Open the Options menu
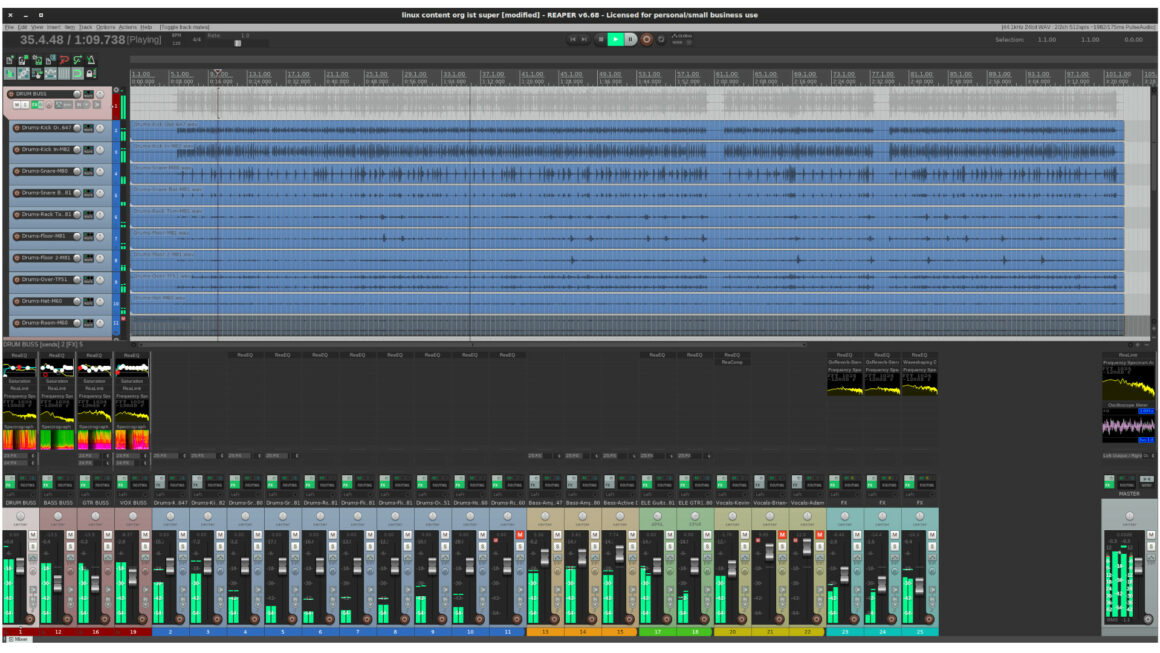1160x653 pixels. click(x=105, y=27)
